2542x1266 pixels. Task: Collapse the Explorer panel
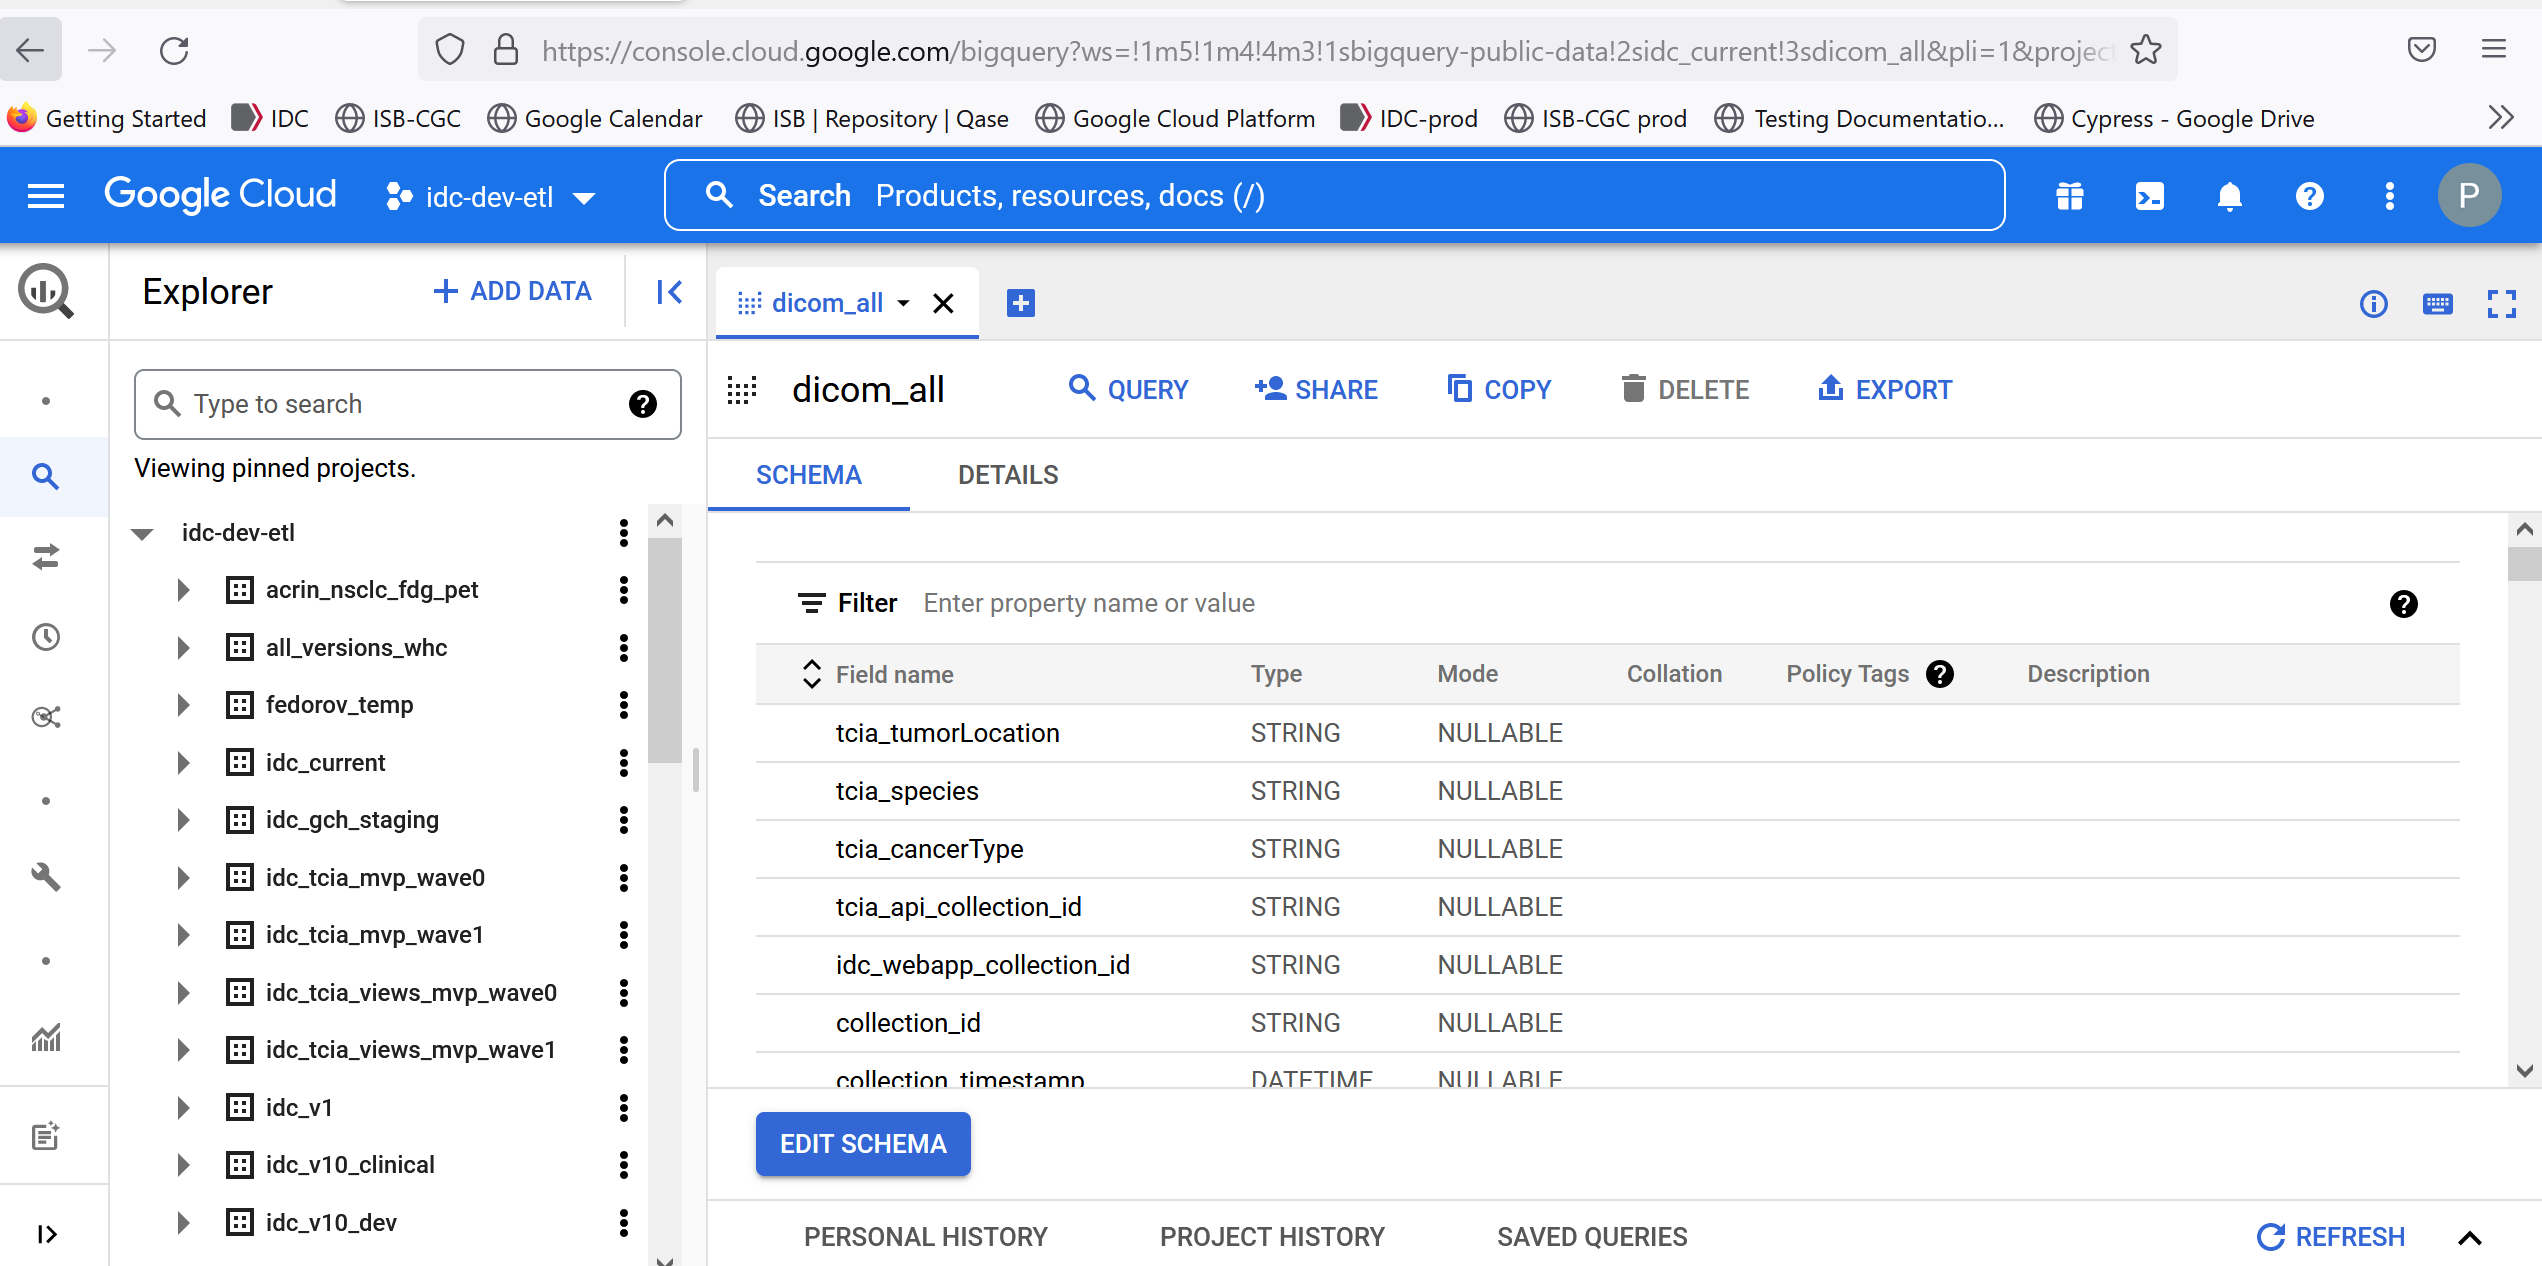(x=667, y=291)
